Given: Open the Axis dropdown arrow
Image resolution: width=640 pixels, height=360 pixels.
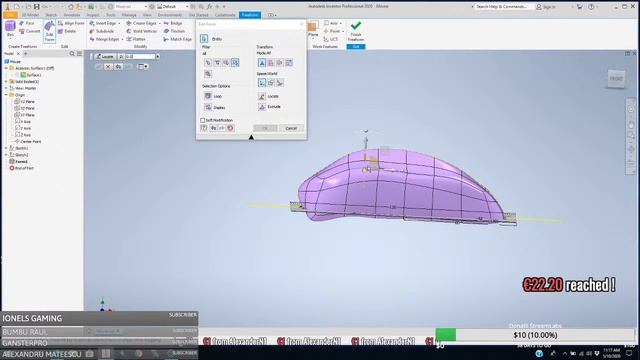Looking at the screenshot, I should tap(341, 23).
